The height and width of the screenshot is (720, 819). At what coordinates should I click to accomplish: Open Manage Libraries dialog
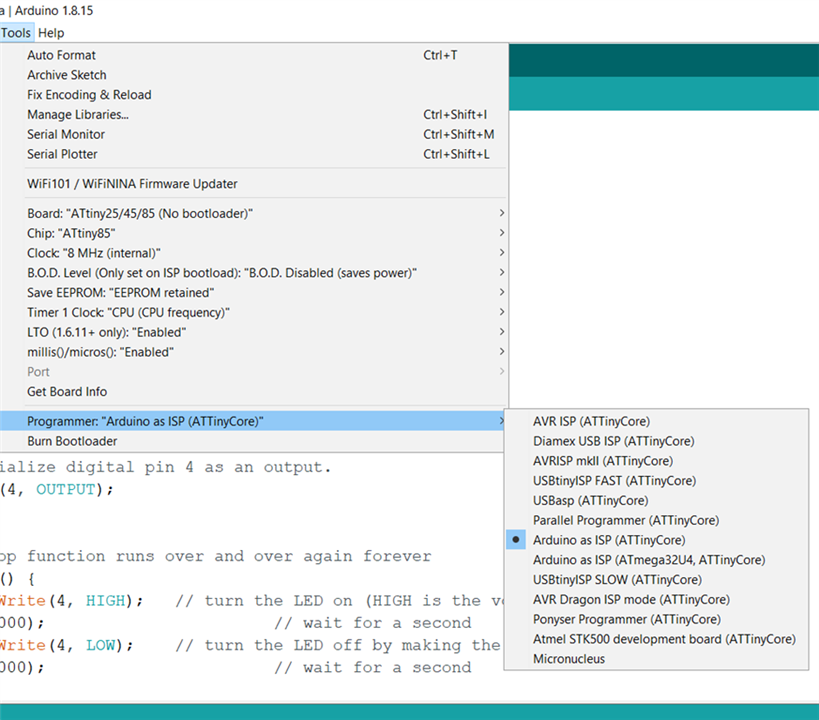(x=78, y=115)
